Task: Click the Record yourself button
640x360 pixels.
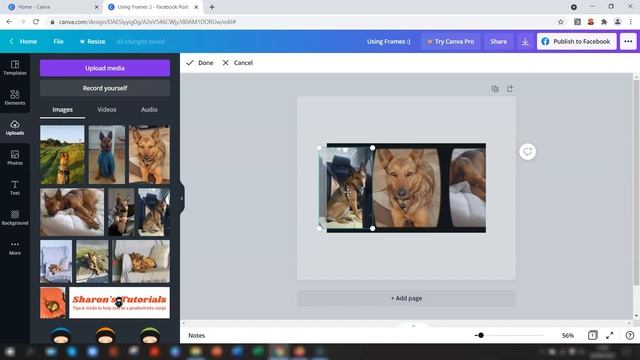Action: 105,88
